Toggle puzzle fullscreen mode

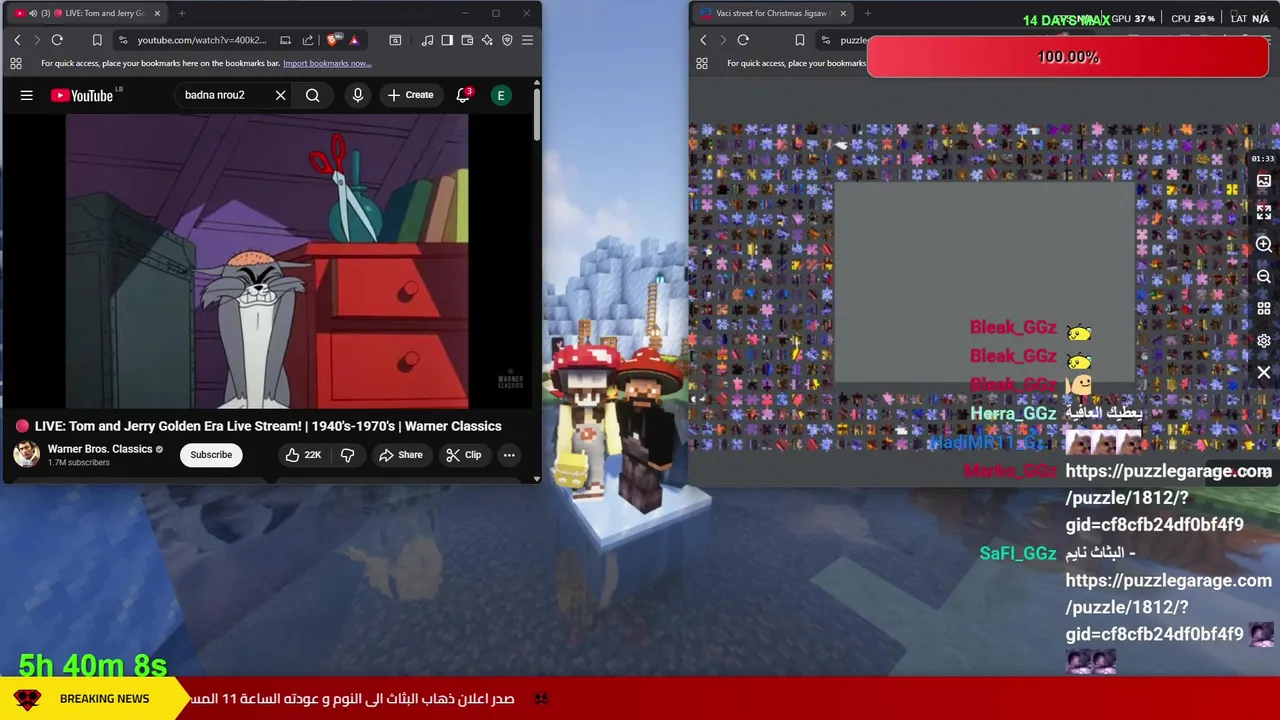[x=1264, y=212]
